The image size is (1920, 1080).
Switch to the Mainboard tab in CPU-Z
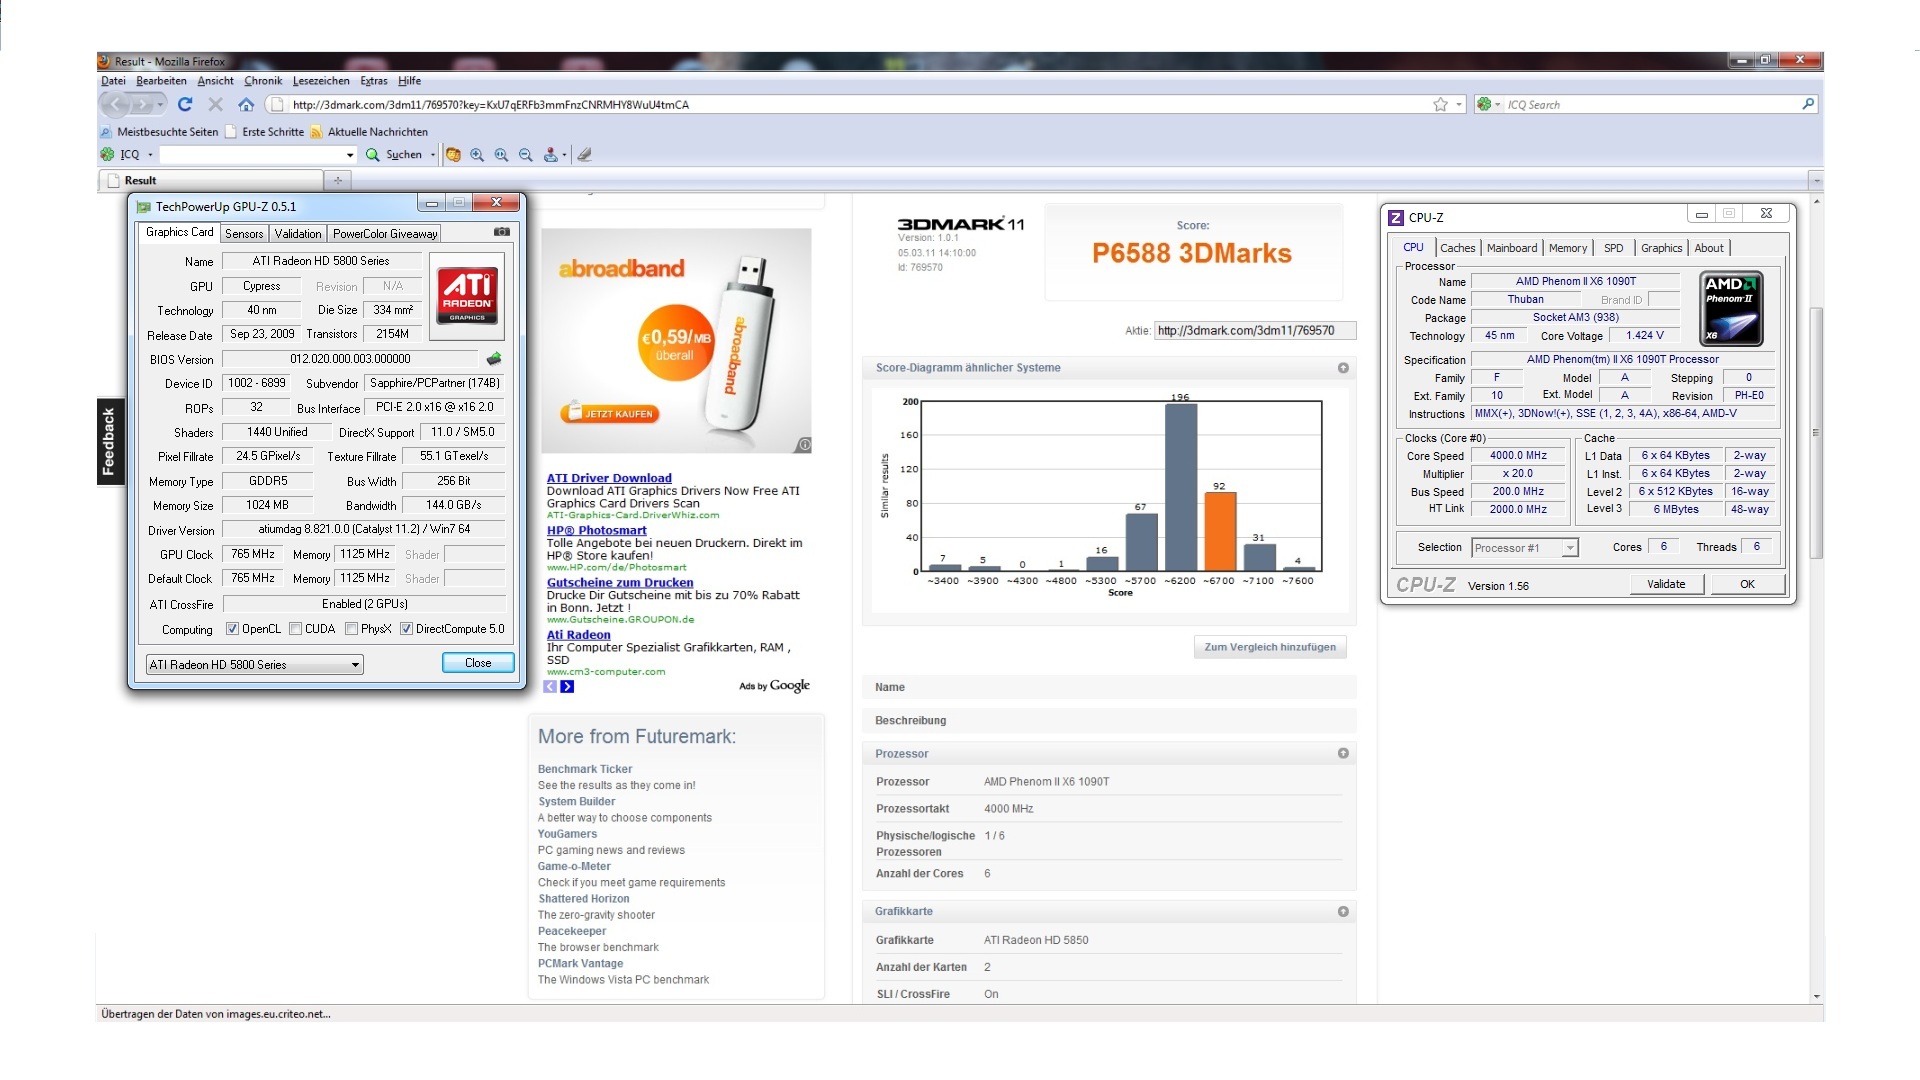(1511, 248)
